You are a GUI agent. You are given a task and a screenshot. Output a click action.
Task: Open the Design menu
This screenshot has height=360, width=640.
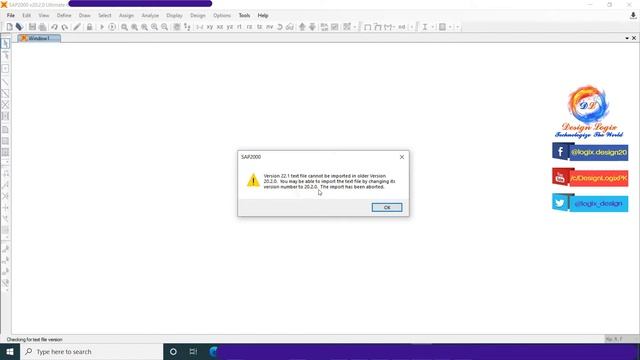(x=198, y=16)
